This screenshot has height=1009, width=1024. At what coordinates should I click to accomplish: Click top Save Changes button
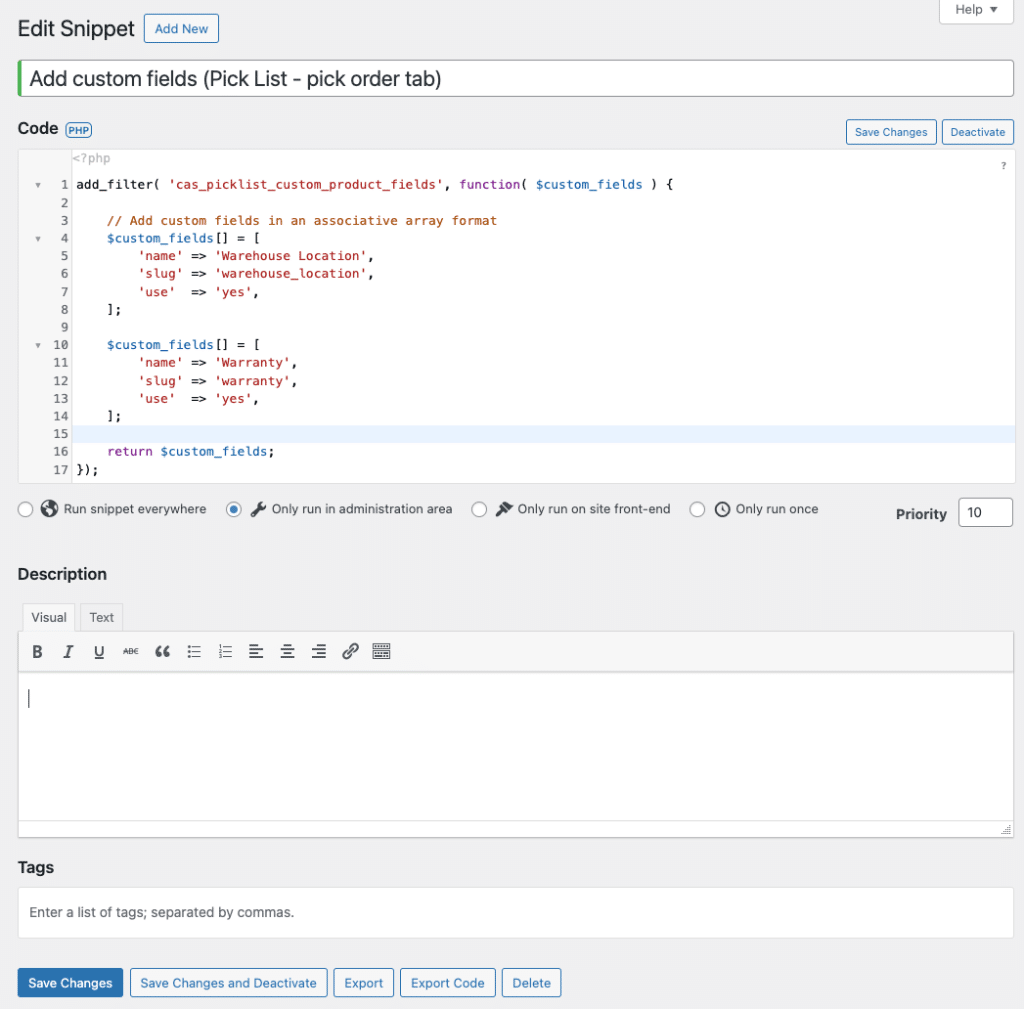891,132
